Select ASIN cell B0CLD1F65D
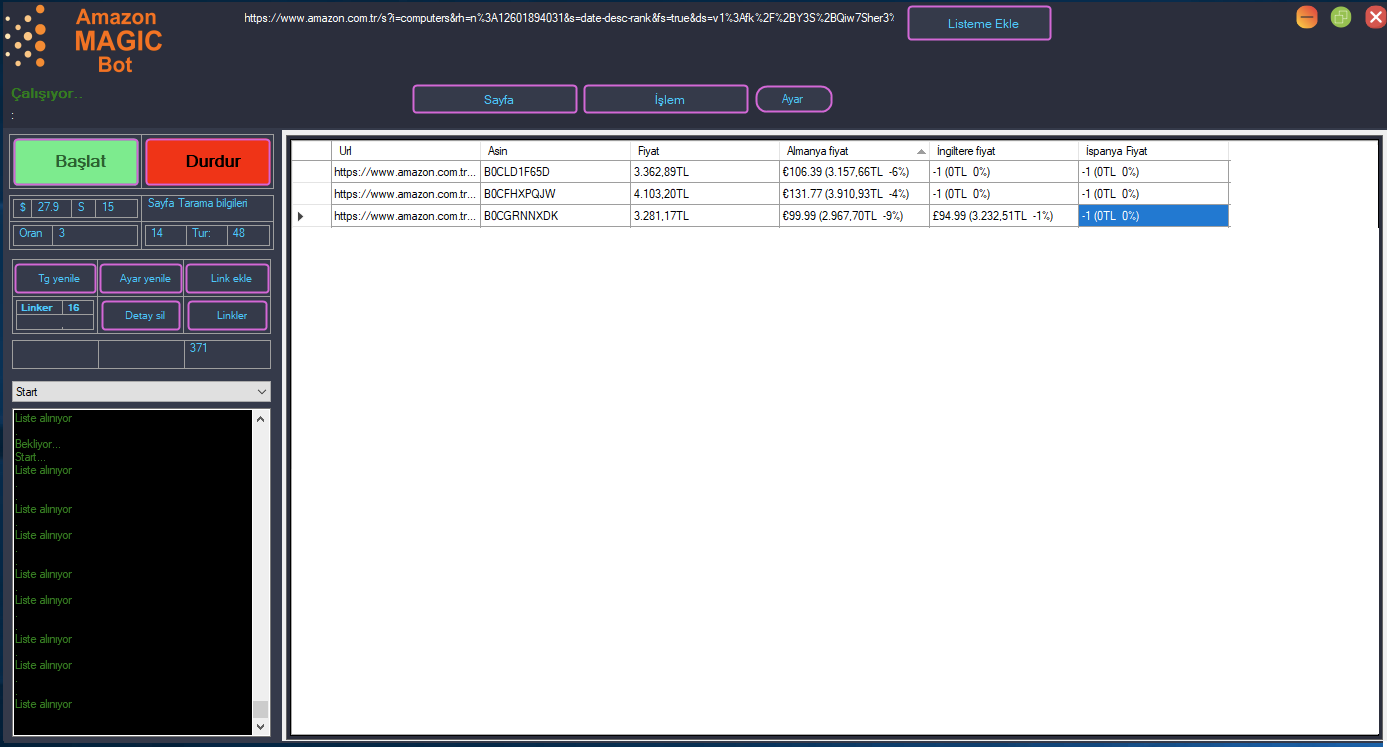 tap(555, 171)
